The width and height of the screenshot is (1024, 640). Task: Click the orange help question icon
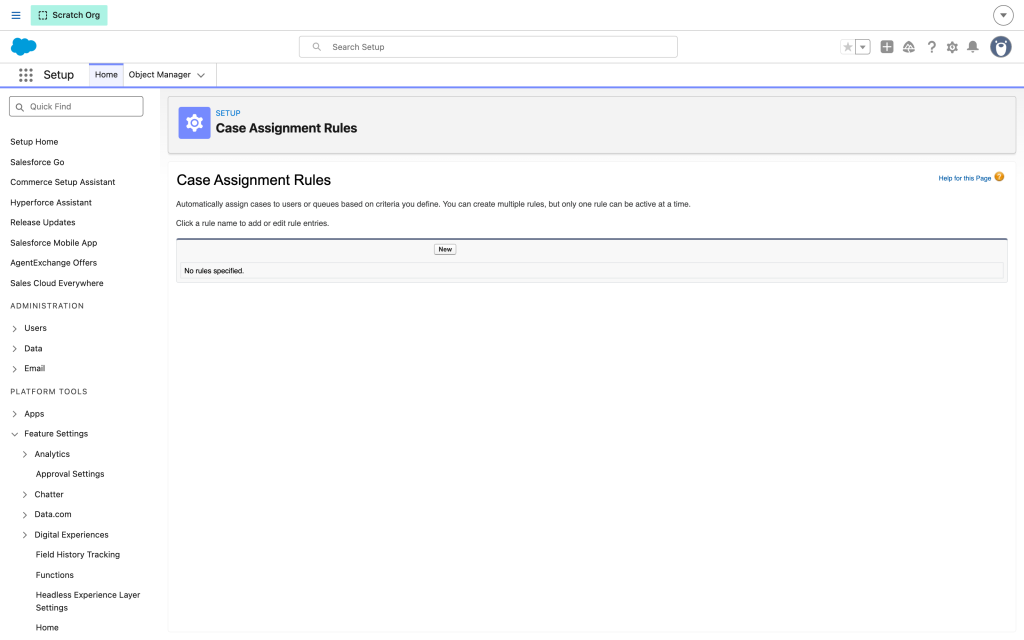(x=999, y=177)
